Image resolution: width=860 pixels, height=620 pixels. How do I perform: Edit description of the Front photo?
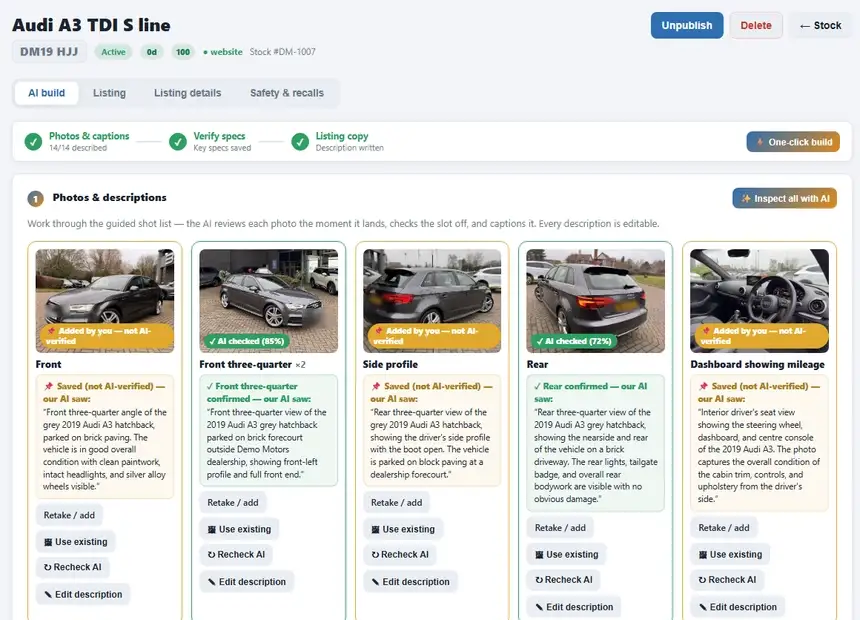click(83, 594)
